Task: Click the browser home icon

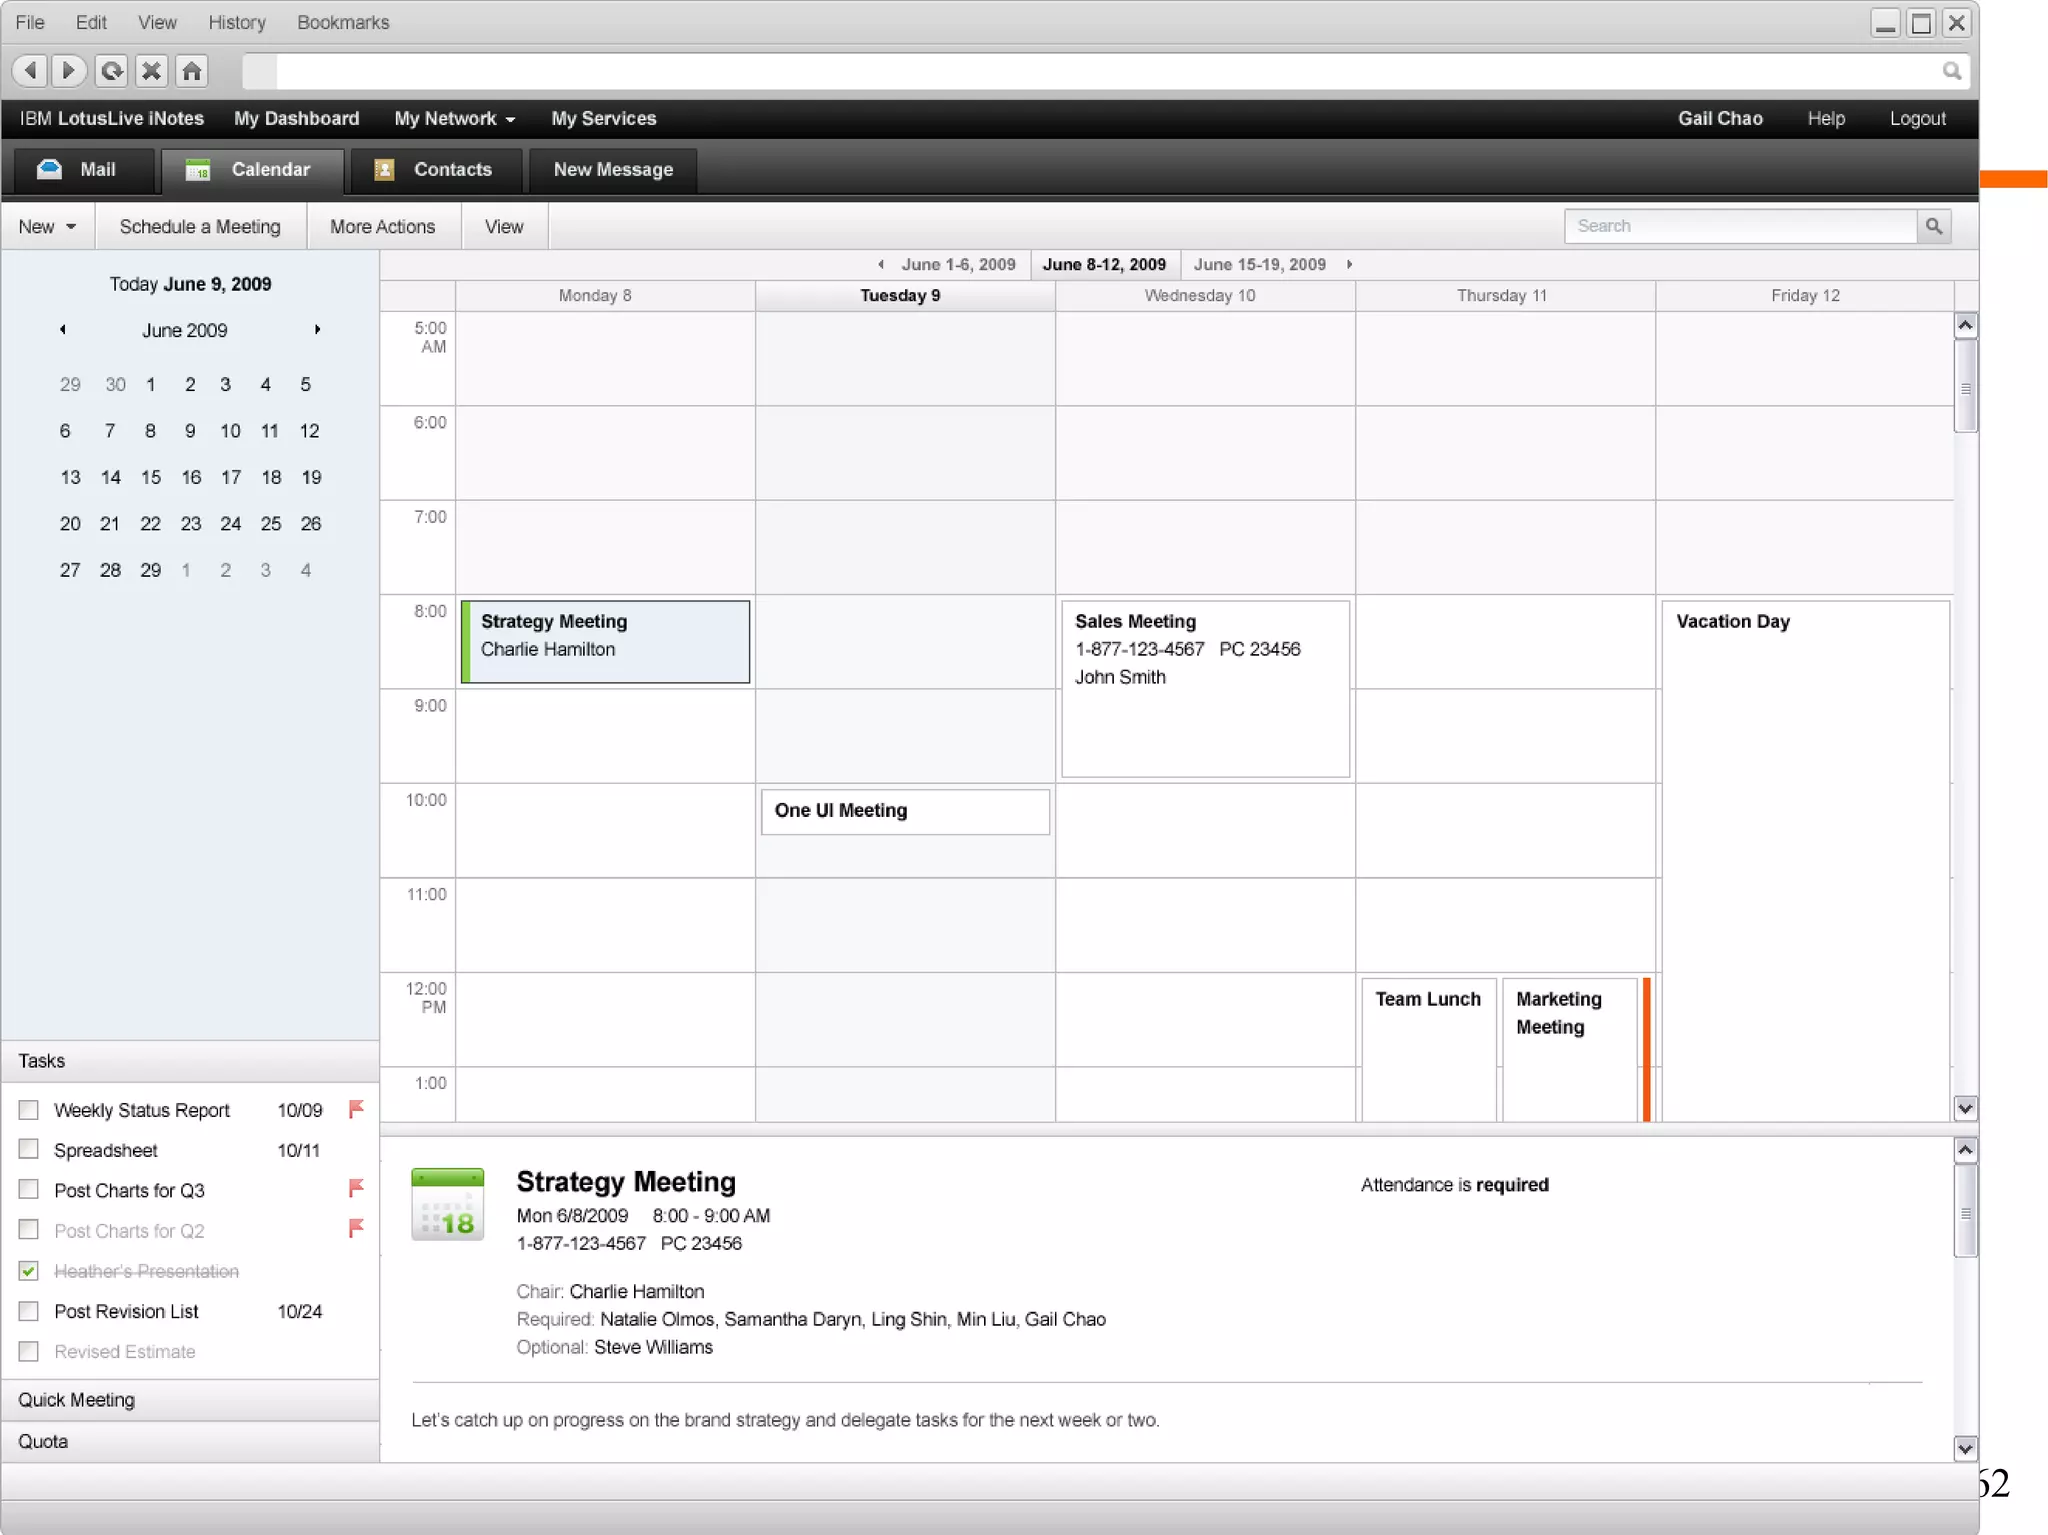Action: [192, 71]
